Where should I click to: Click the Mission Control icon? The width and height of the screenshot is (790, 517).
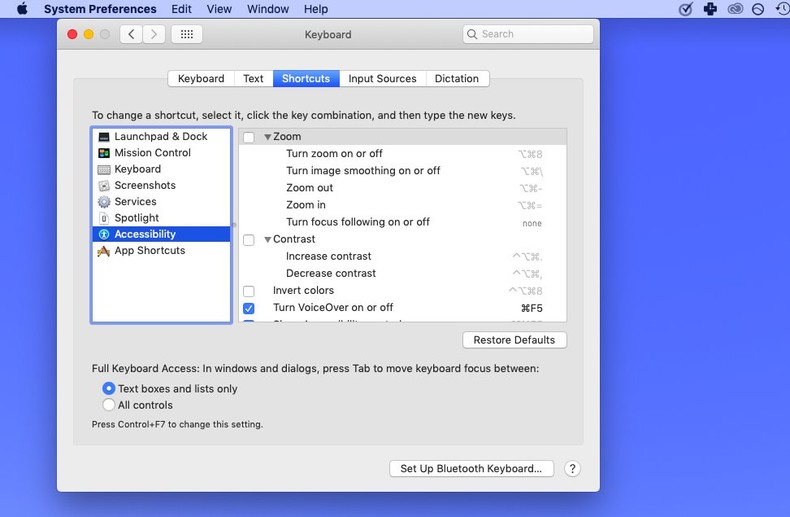pos(104,153)
